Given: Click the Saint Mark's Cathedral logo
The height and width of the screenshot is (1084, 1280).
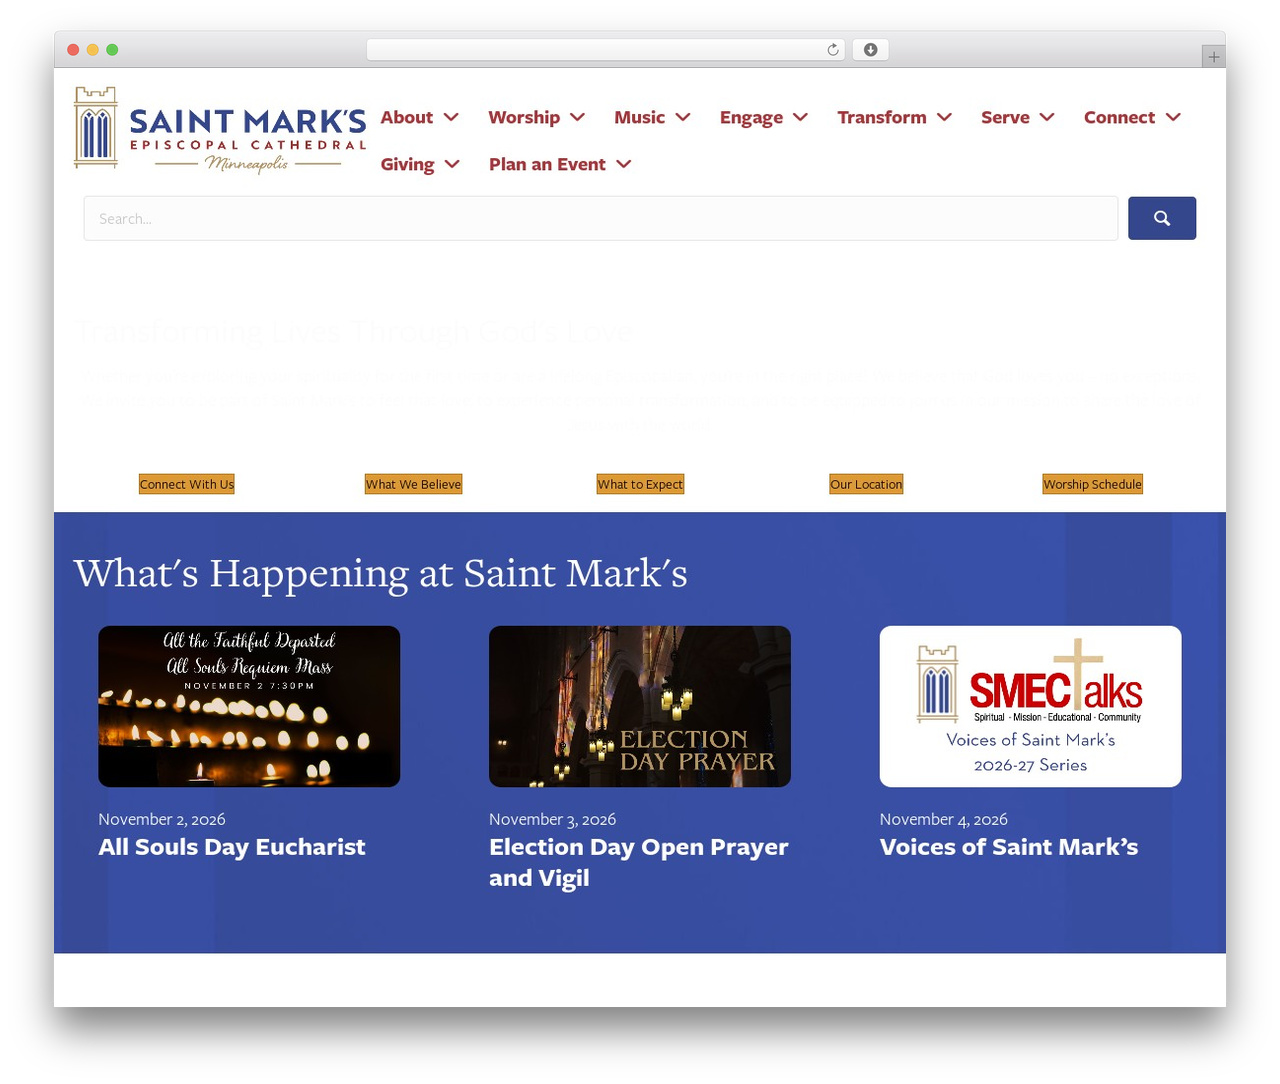Looking at the screenshot, I should tap(220, 130).
